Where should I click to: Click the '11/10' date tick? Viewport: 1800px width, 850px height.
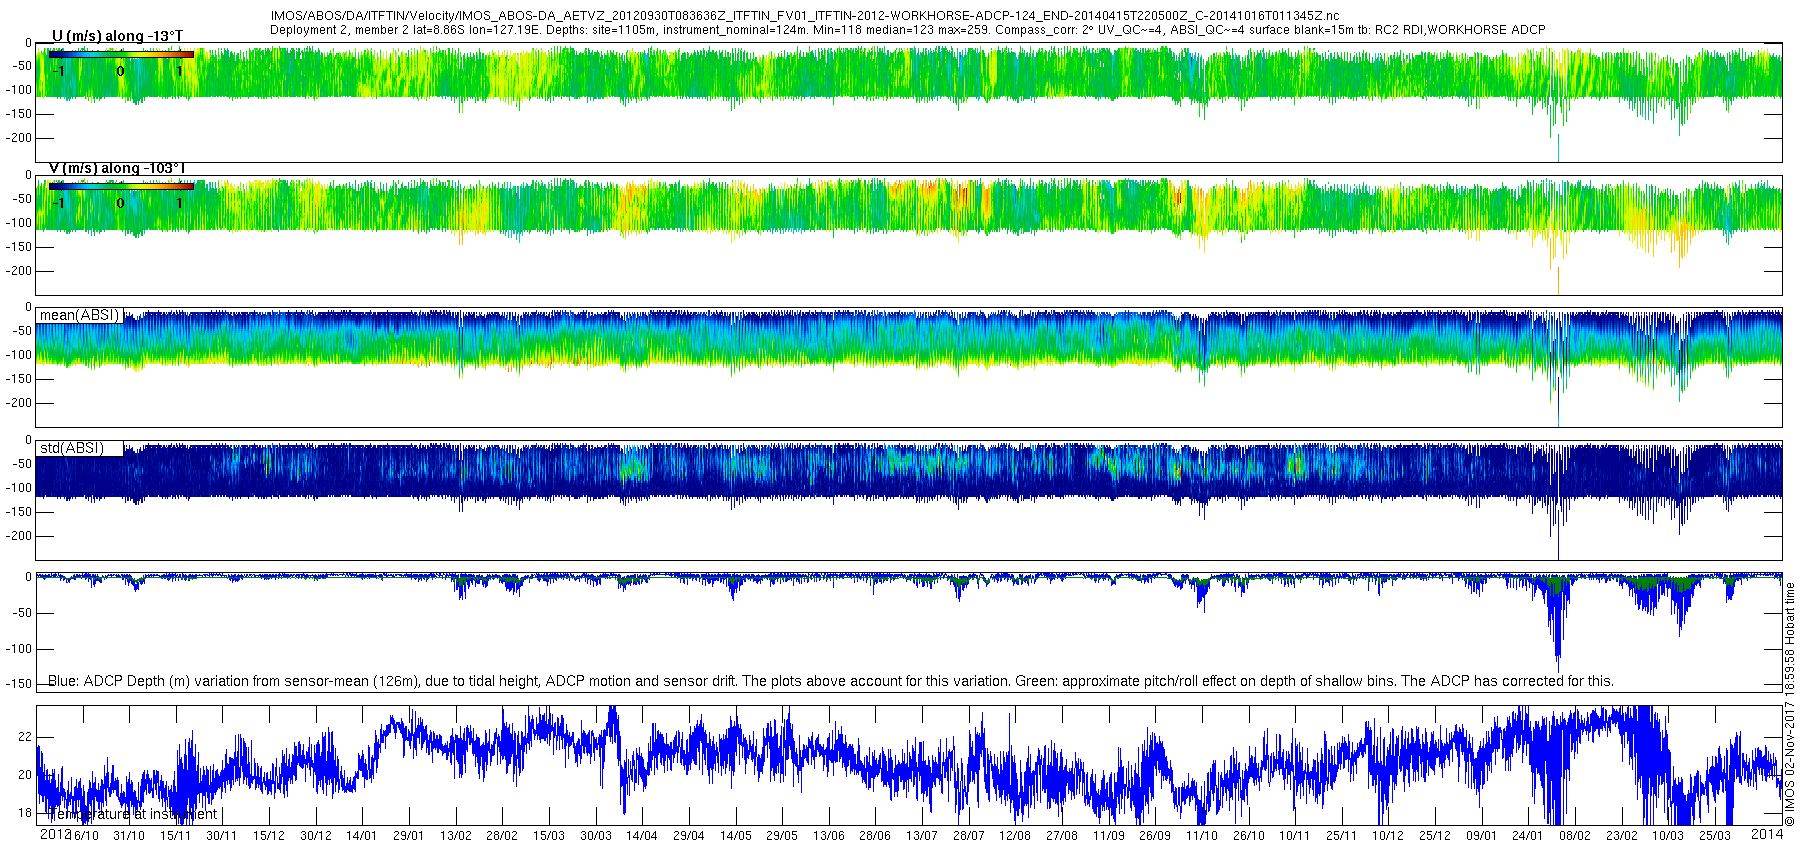coord(1202,836)
